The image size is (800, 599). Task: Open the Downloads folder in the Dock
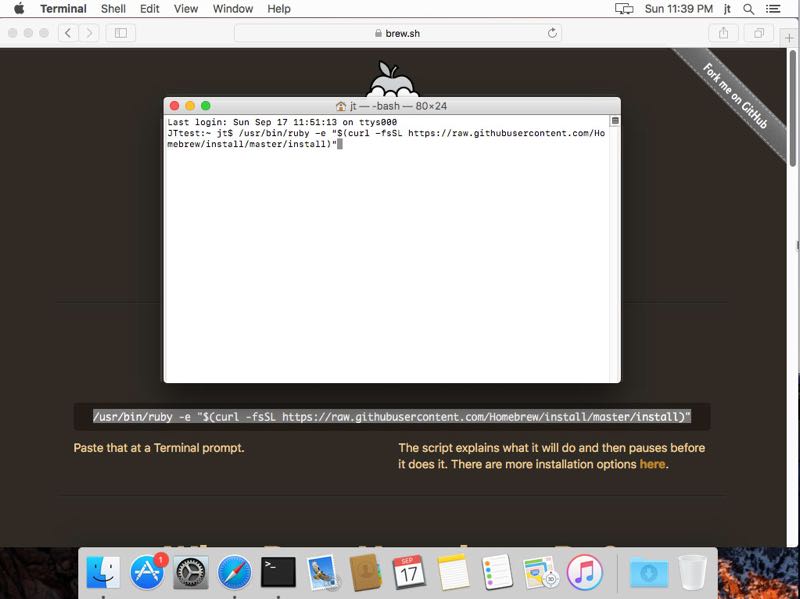tap(649, 572)
